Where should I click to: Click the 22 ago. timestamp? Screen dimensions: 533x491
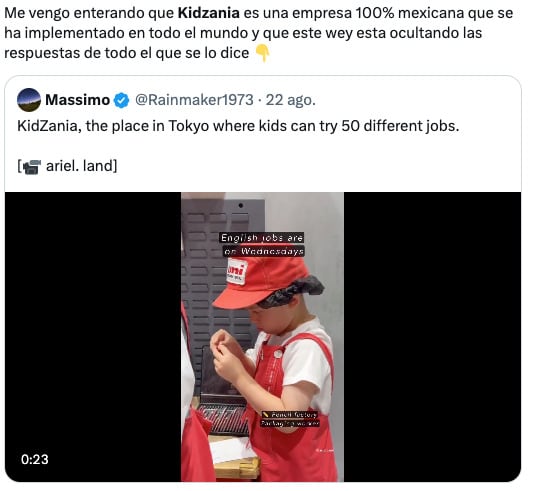point(291,100)
